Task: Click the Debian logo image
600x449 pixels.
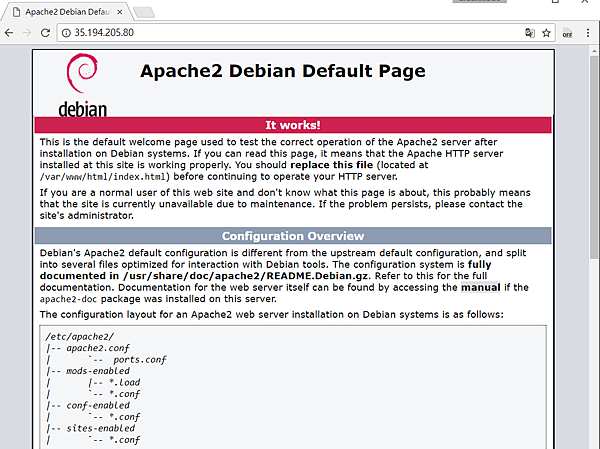Action: [83, 85]
